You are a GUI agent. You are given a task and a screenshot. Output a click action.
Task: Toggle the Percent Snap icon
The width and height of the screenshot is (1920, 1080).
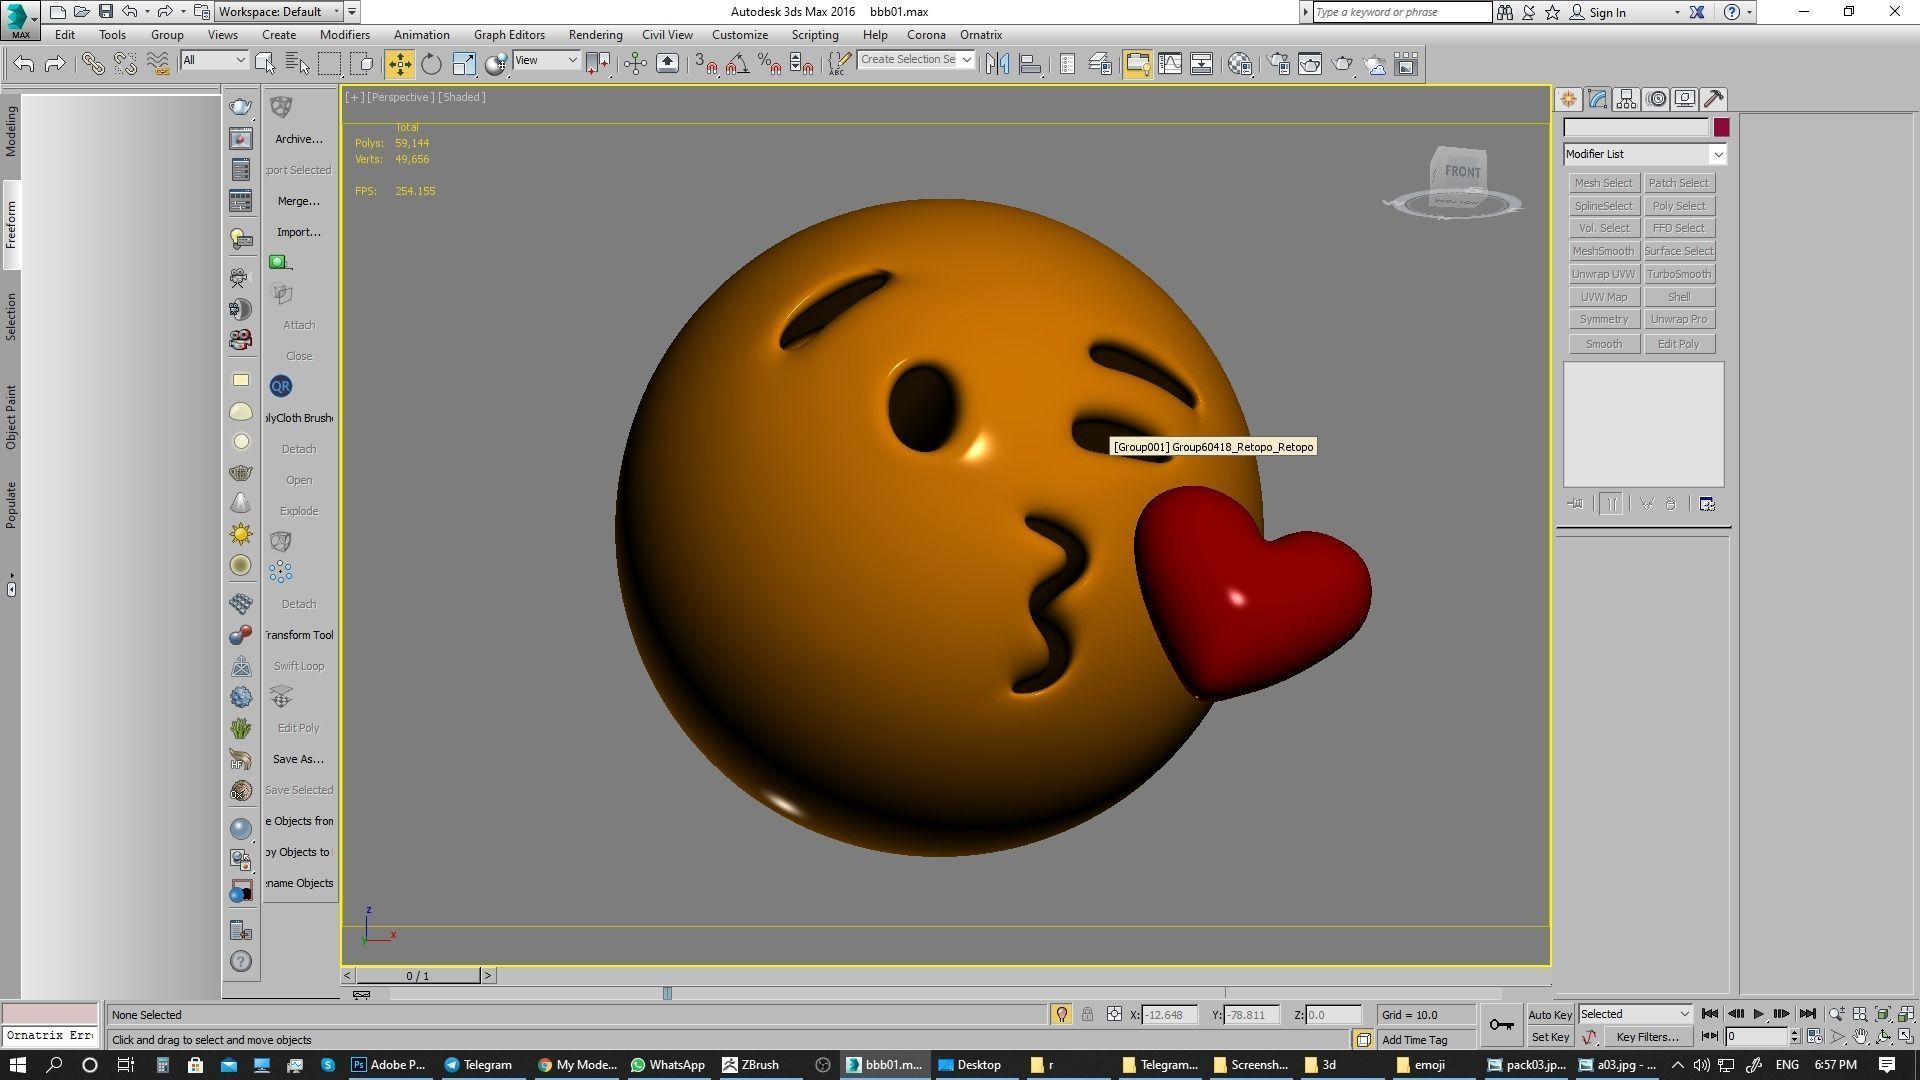click(x=770, y=64)
